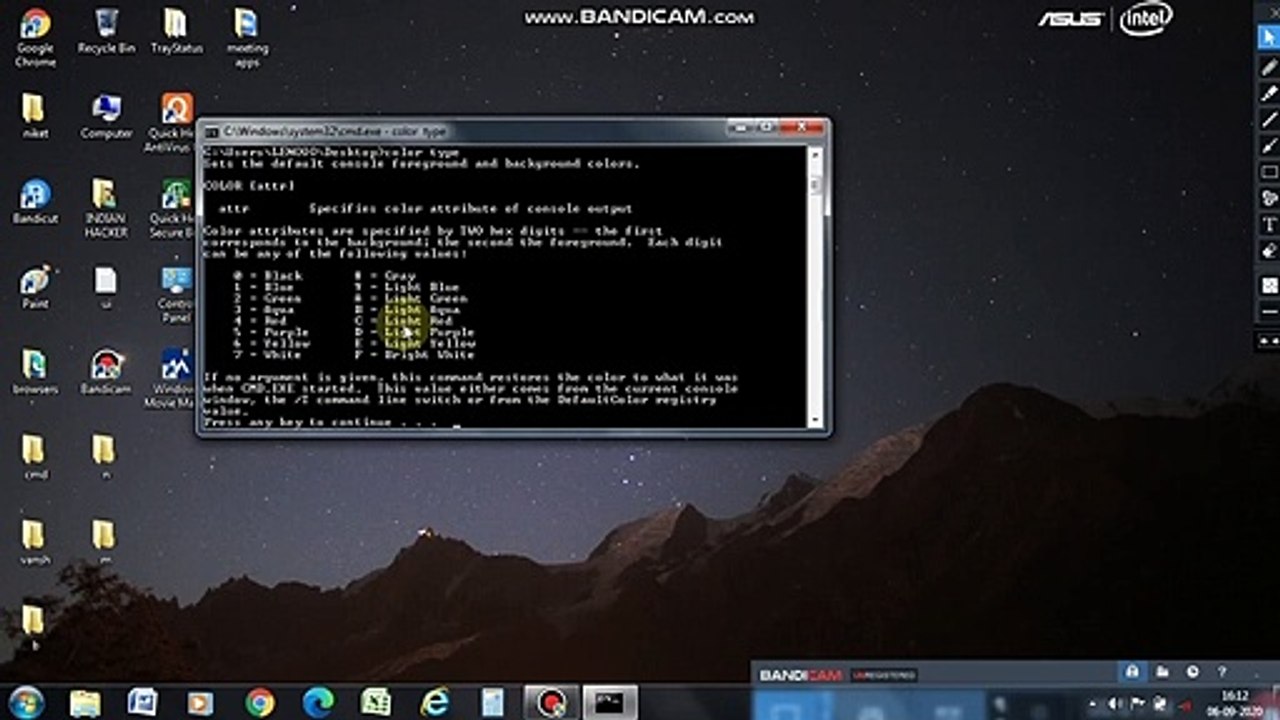Open Google Chrome from the taskbar
This screenshot has width=1280, height=720.
pos(260,702)
